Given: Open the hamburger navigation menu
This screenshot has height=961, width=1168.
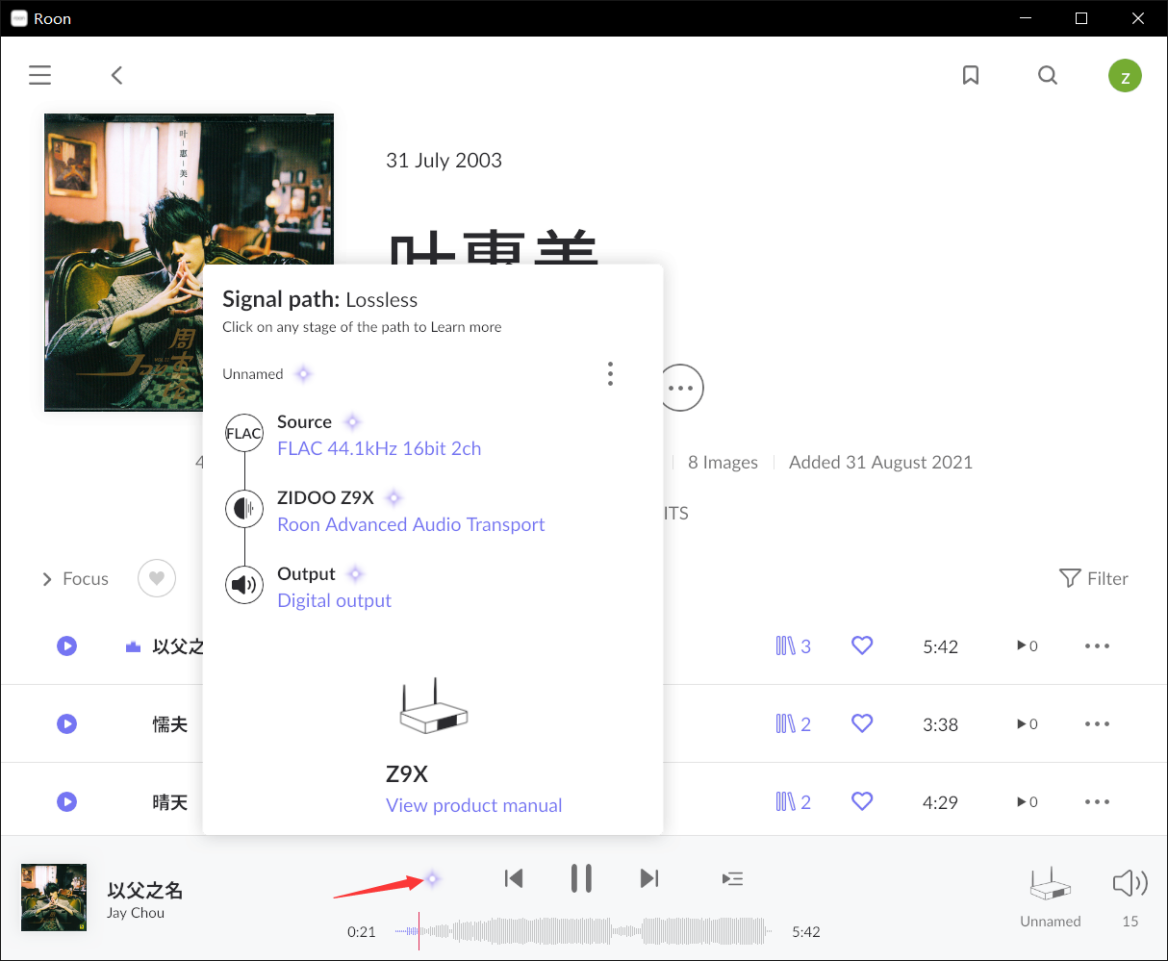Looking at the screenshot, I should click(x=40, y=75).
